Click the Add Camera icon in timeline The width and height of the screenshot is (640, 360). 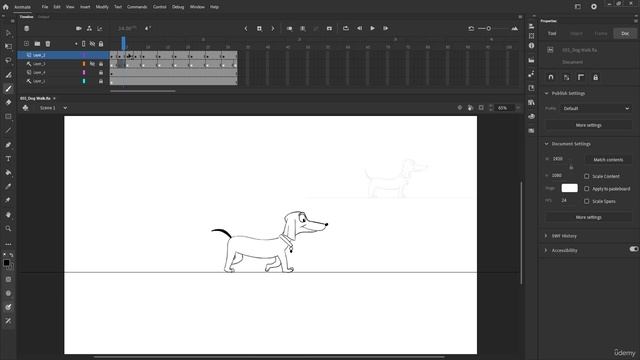[79, 29]
